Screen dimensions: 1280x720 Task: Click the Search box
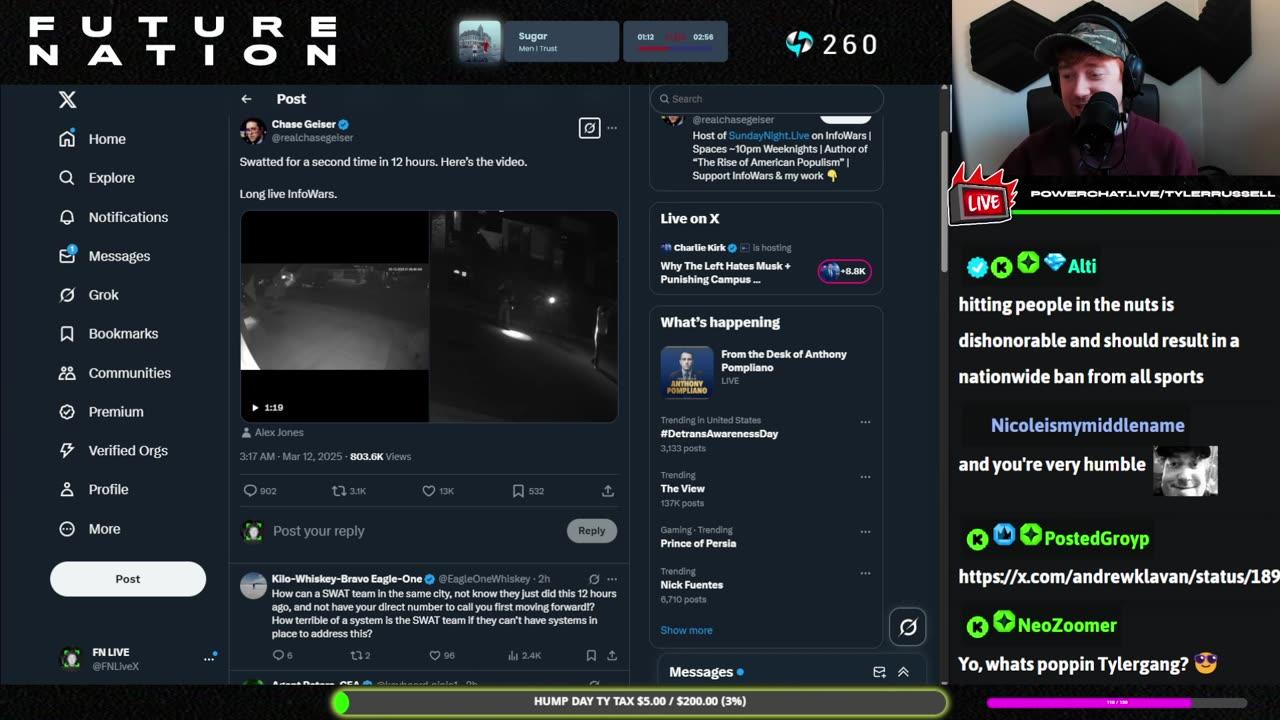767,99
